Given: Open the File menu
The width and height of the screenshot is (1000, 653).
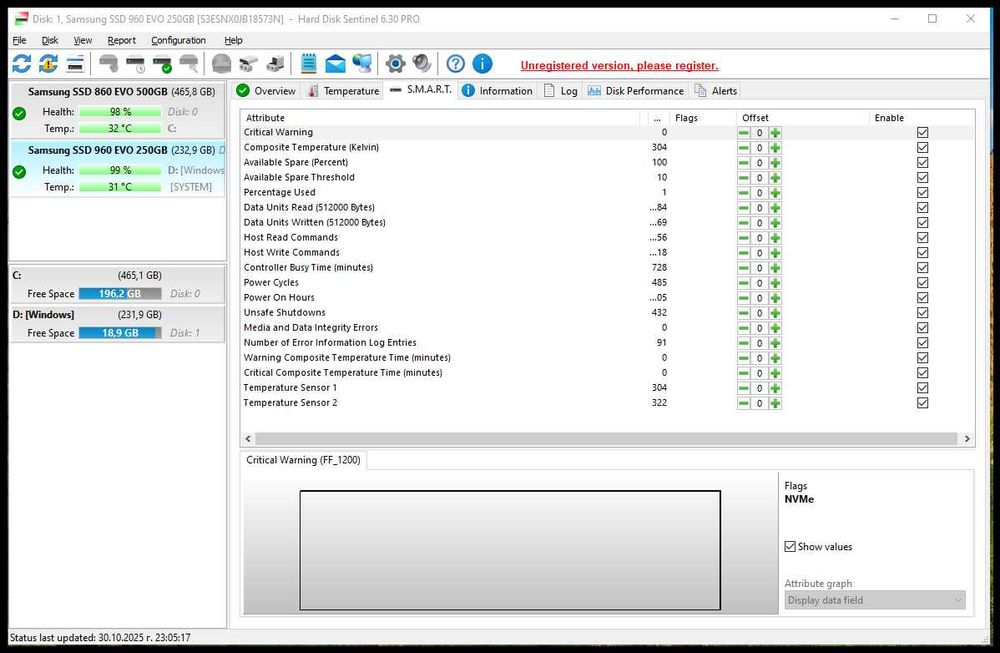Looking at the screenshot, I should coord(19,40).
